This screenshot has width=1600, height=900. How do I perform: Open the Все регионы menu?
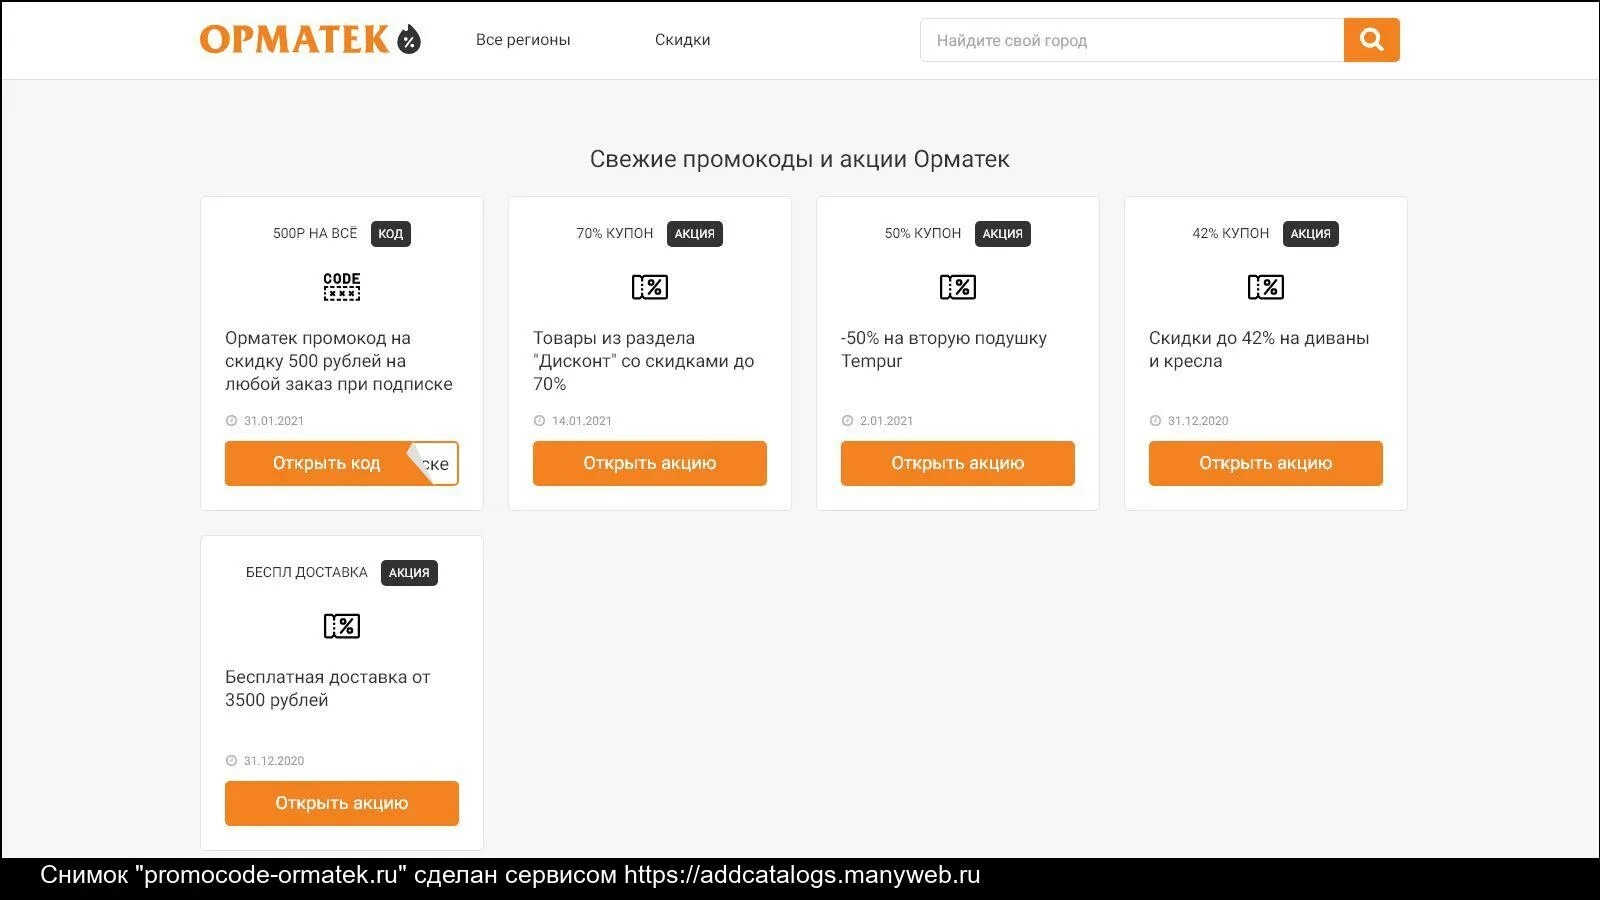point(523,40)
